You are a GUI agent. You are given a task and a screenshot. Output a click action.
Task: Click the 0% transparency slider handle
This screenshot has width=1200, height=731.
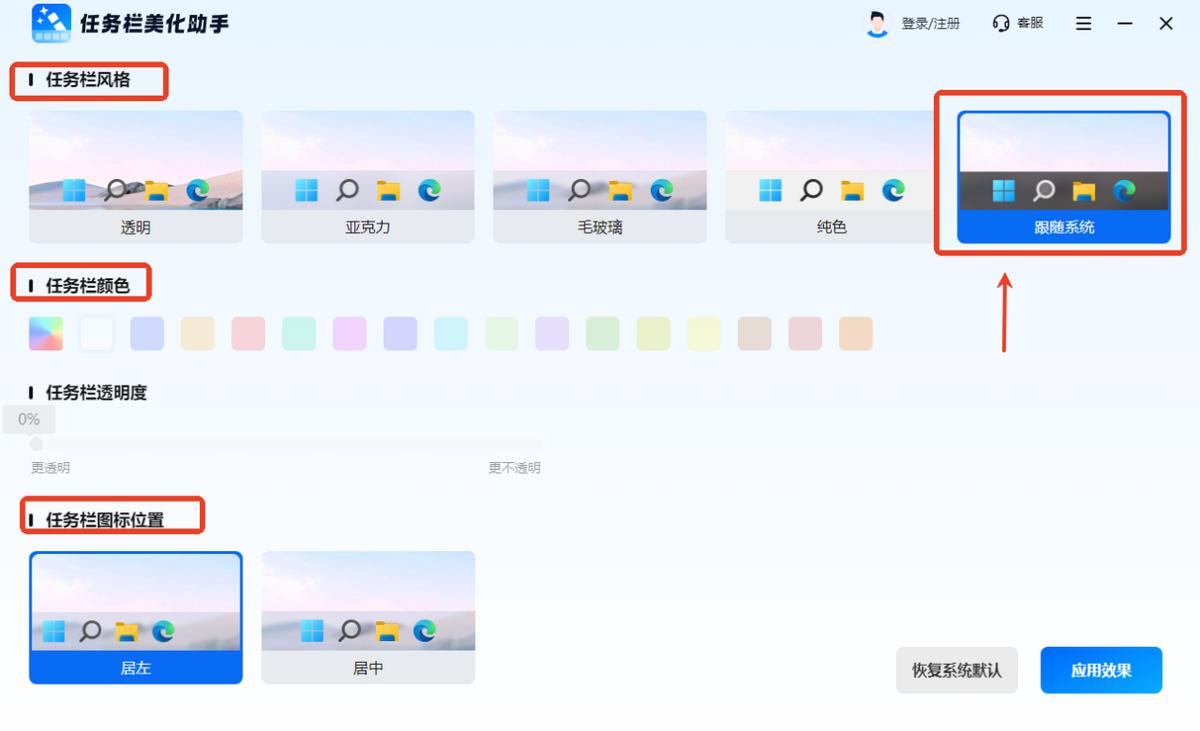pos(36,441)
